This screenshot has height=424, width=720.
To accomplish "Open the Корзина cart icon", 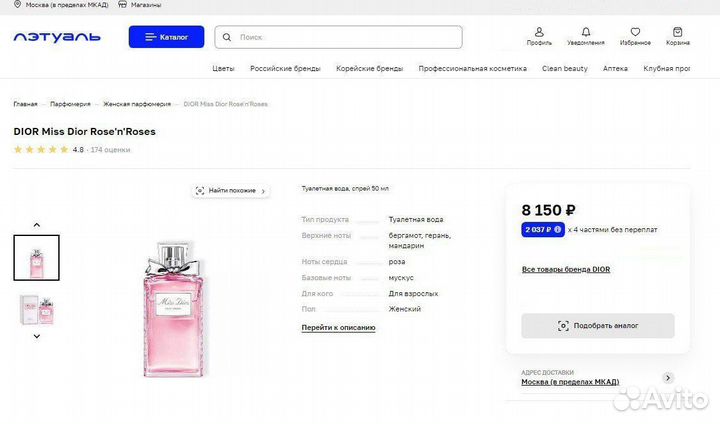I will (x=677, y=32).
